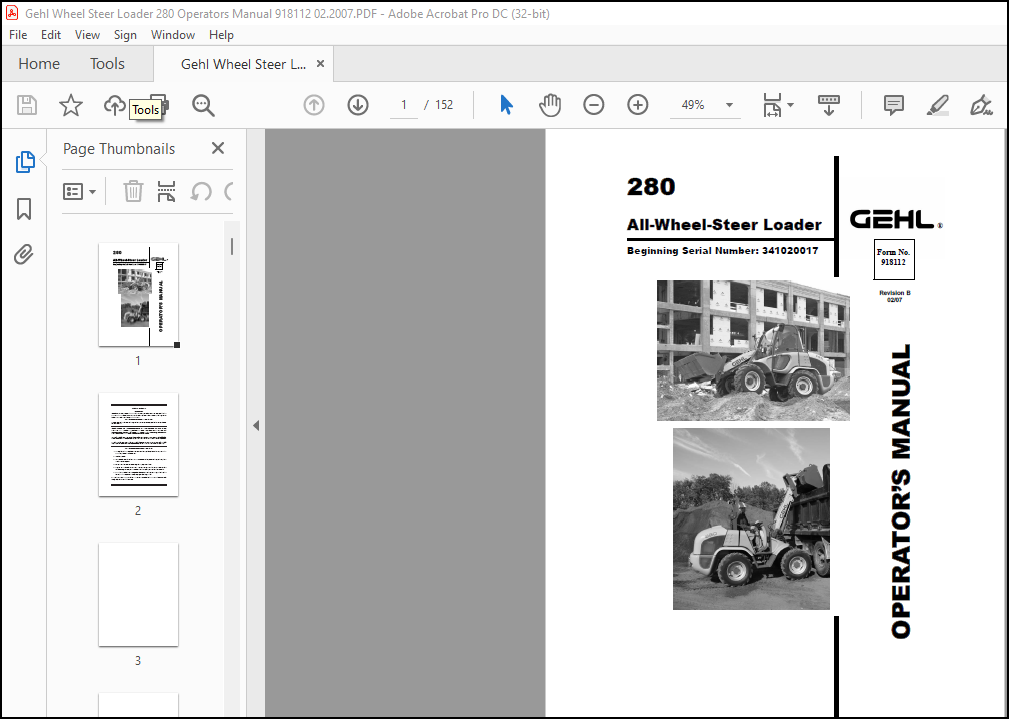Image resolution: width=1009 pixels, height=719 pixels.
Task: Close the Gehl Wheel Steer document tab
Action: 320,64
